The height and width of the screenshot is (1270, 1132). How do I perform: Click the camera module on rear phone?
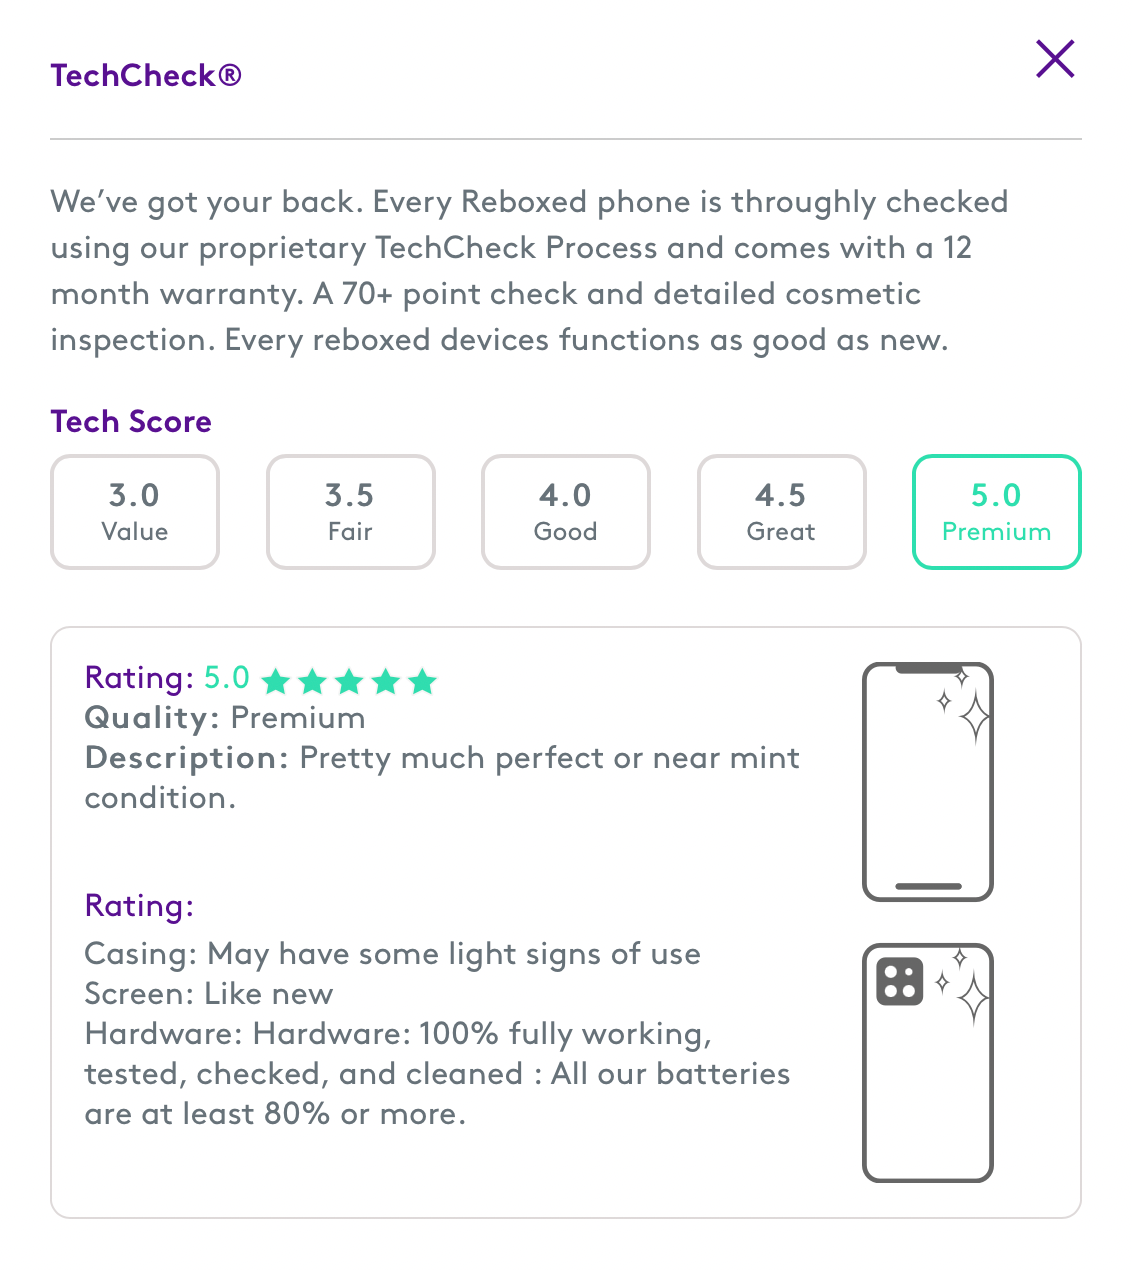899,981
